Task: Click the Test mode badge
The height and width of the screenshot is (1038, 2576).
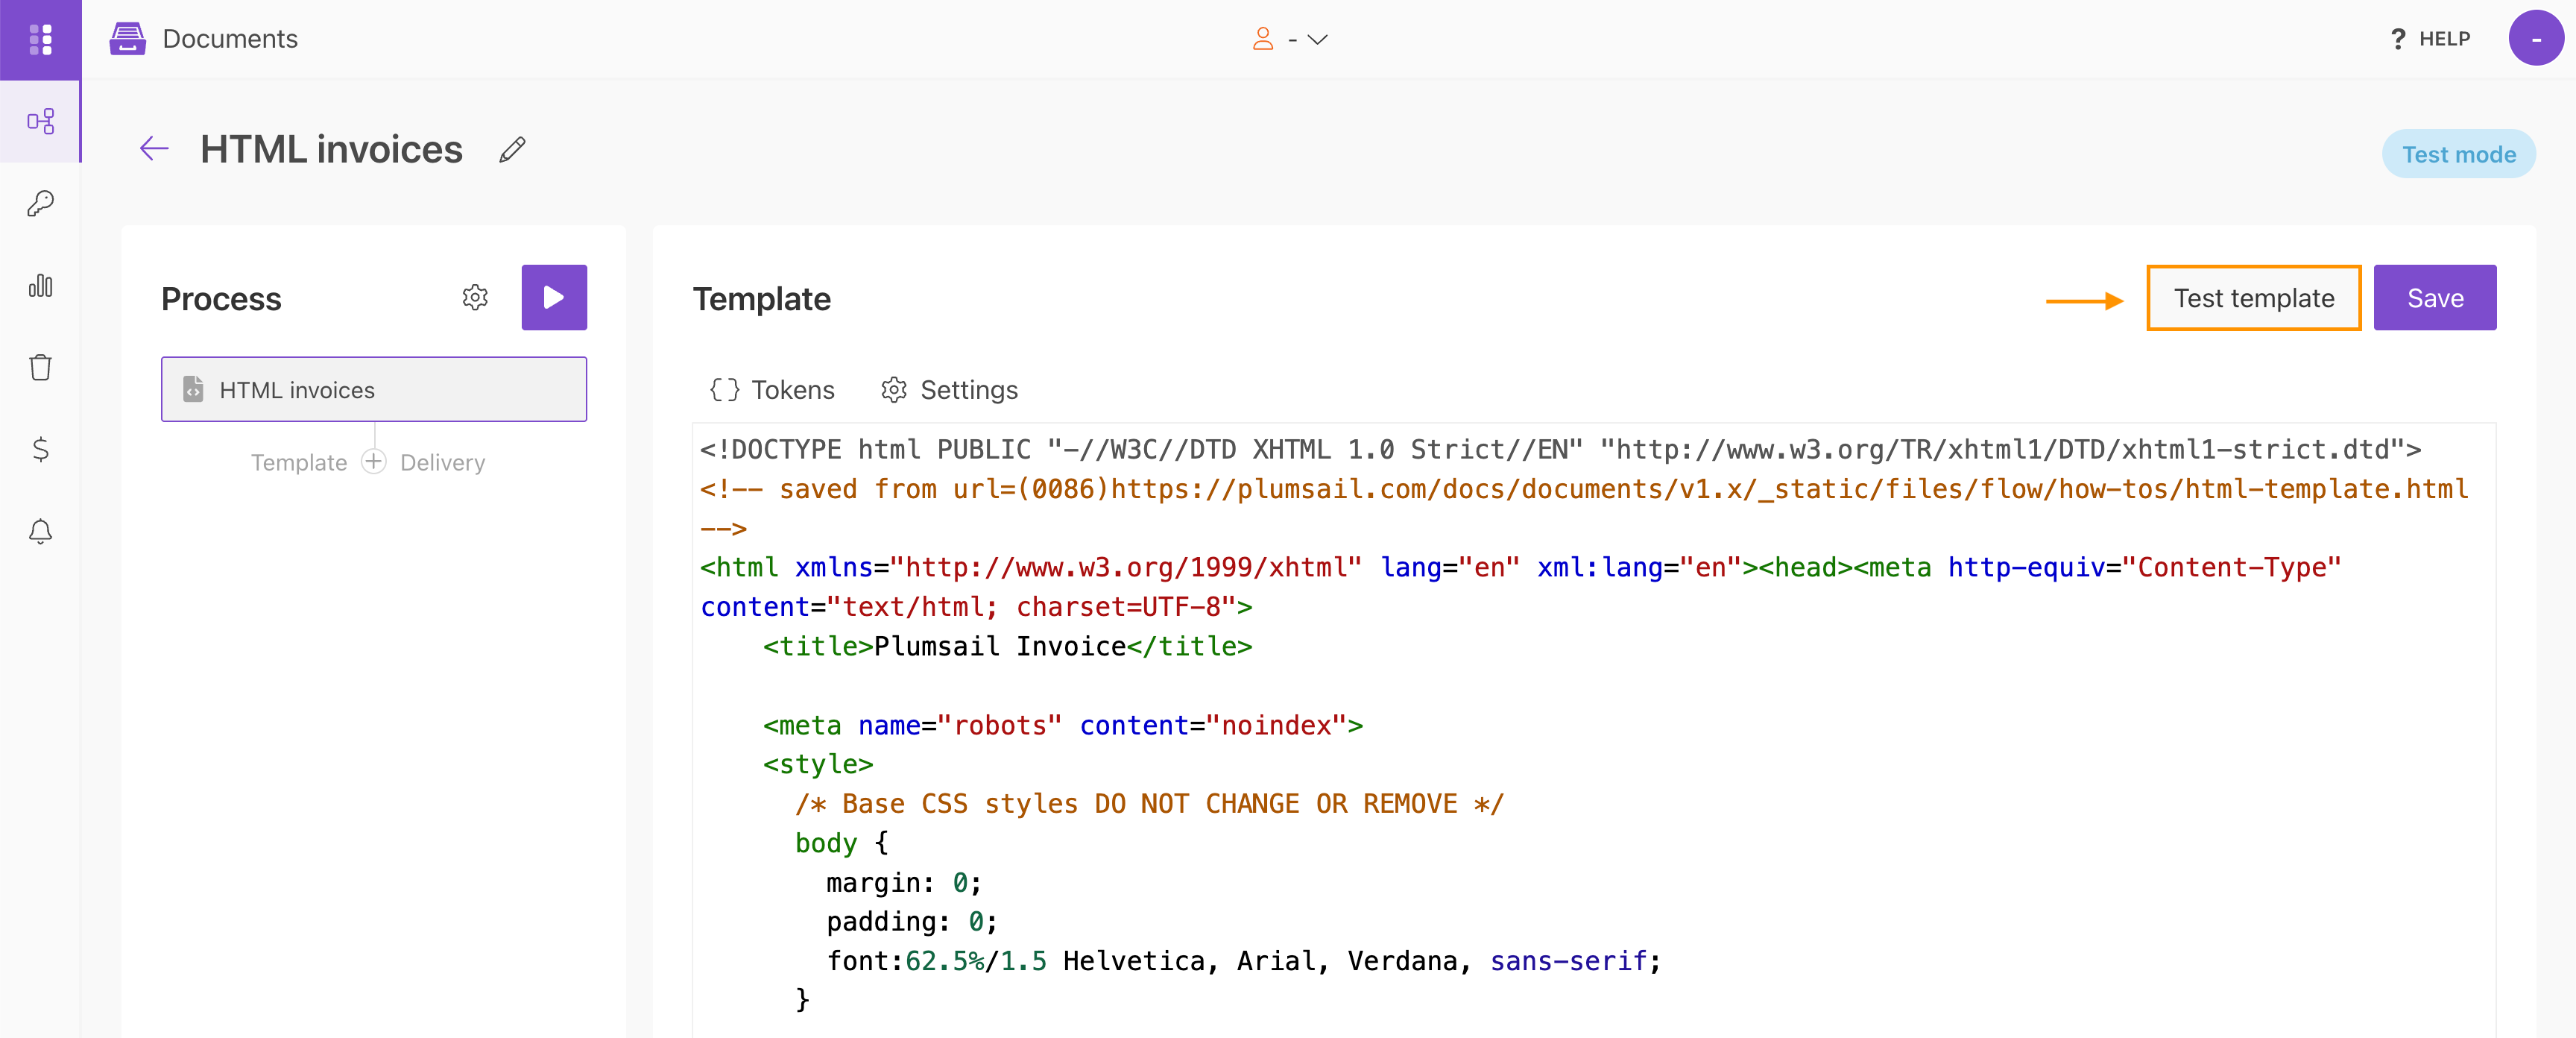Action: tap(2458, 154)
